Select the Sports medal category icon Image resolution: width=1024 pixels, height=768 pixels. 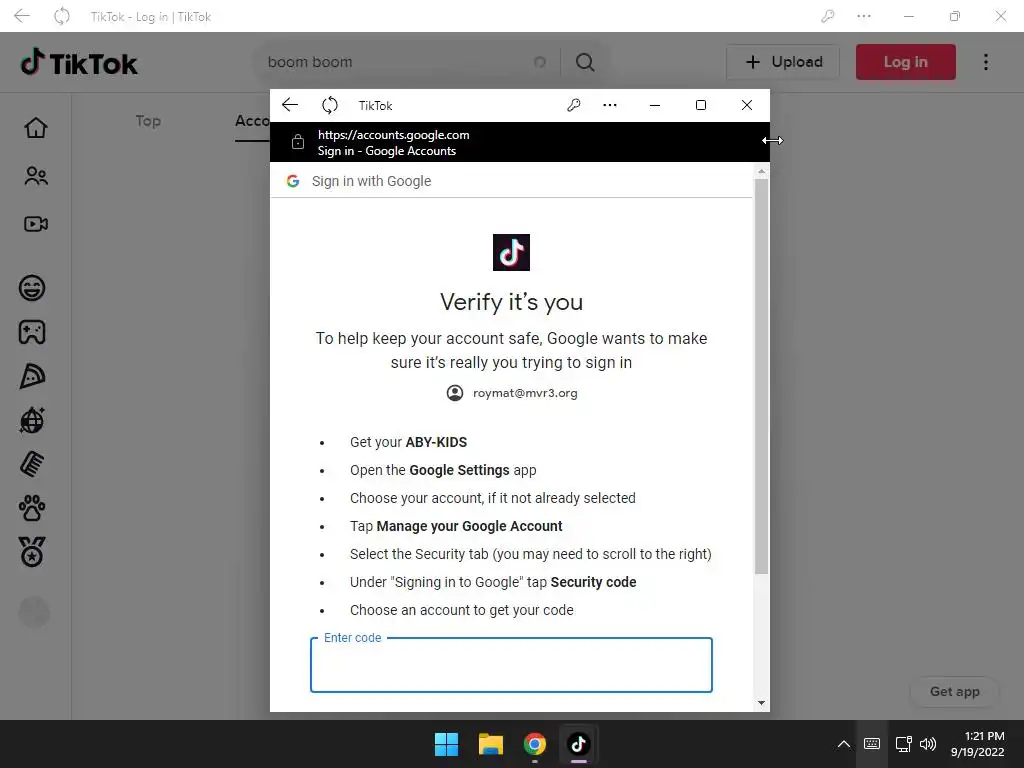click(32, 552)
